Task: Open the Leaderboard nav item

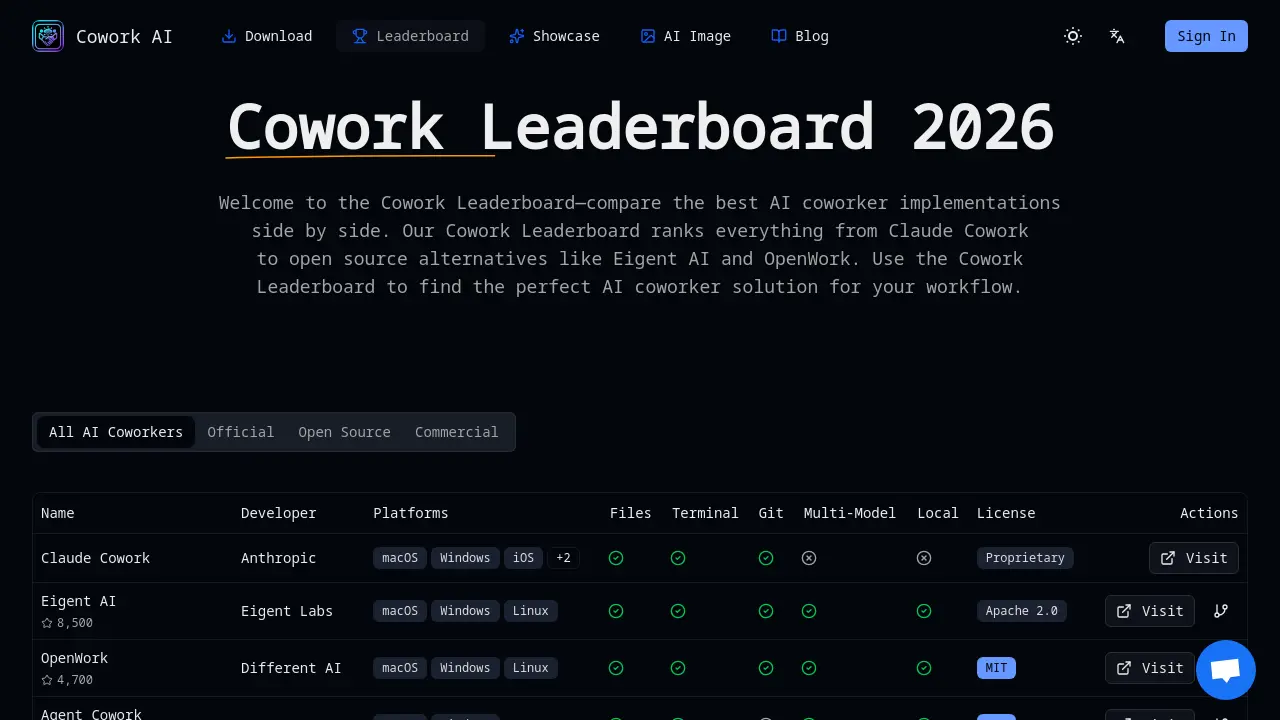Action: pyautogui.click(x=410, y=36)
